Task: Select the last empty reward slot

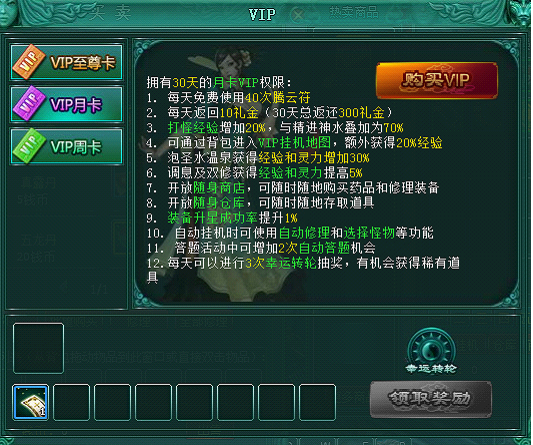Action: [317, 402]
